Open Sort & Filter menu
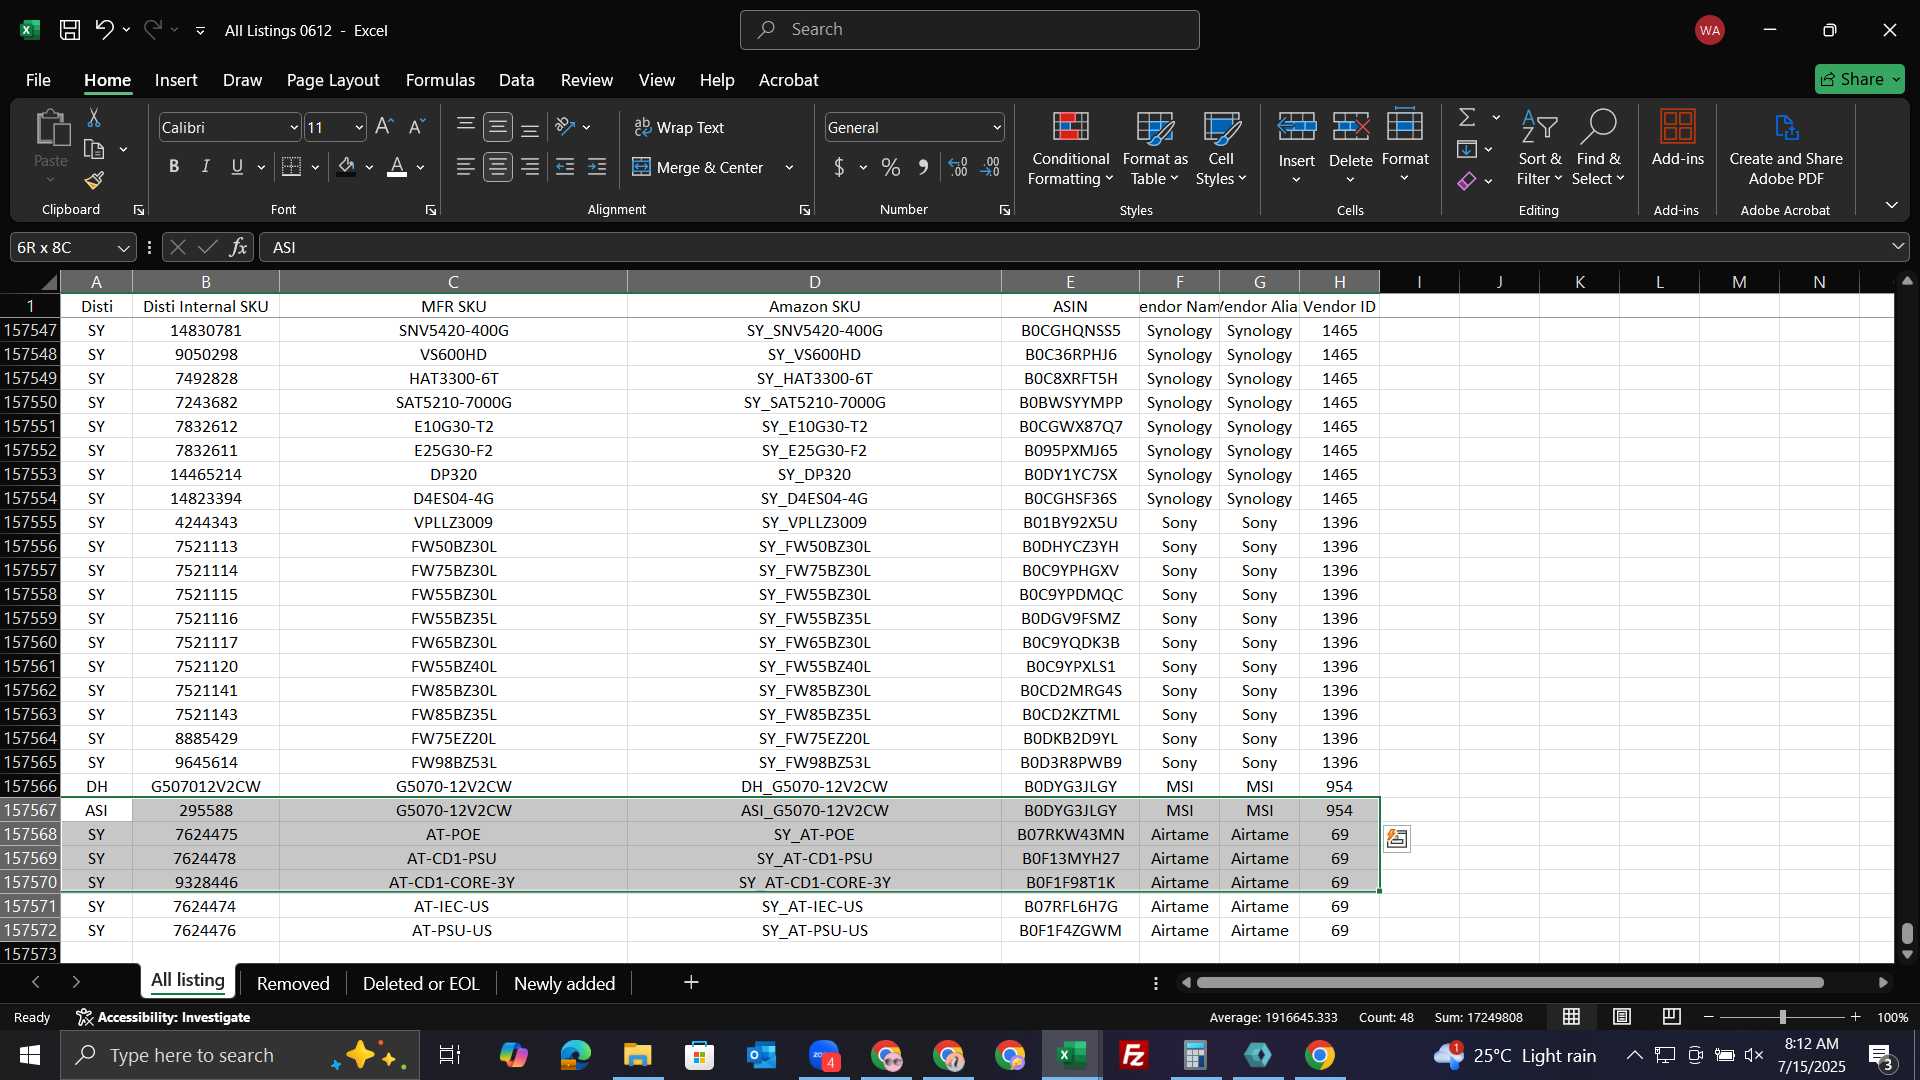The image size is (1920, 1080). pyautogui.click(x=1539, y=148)
